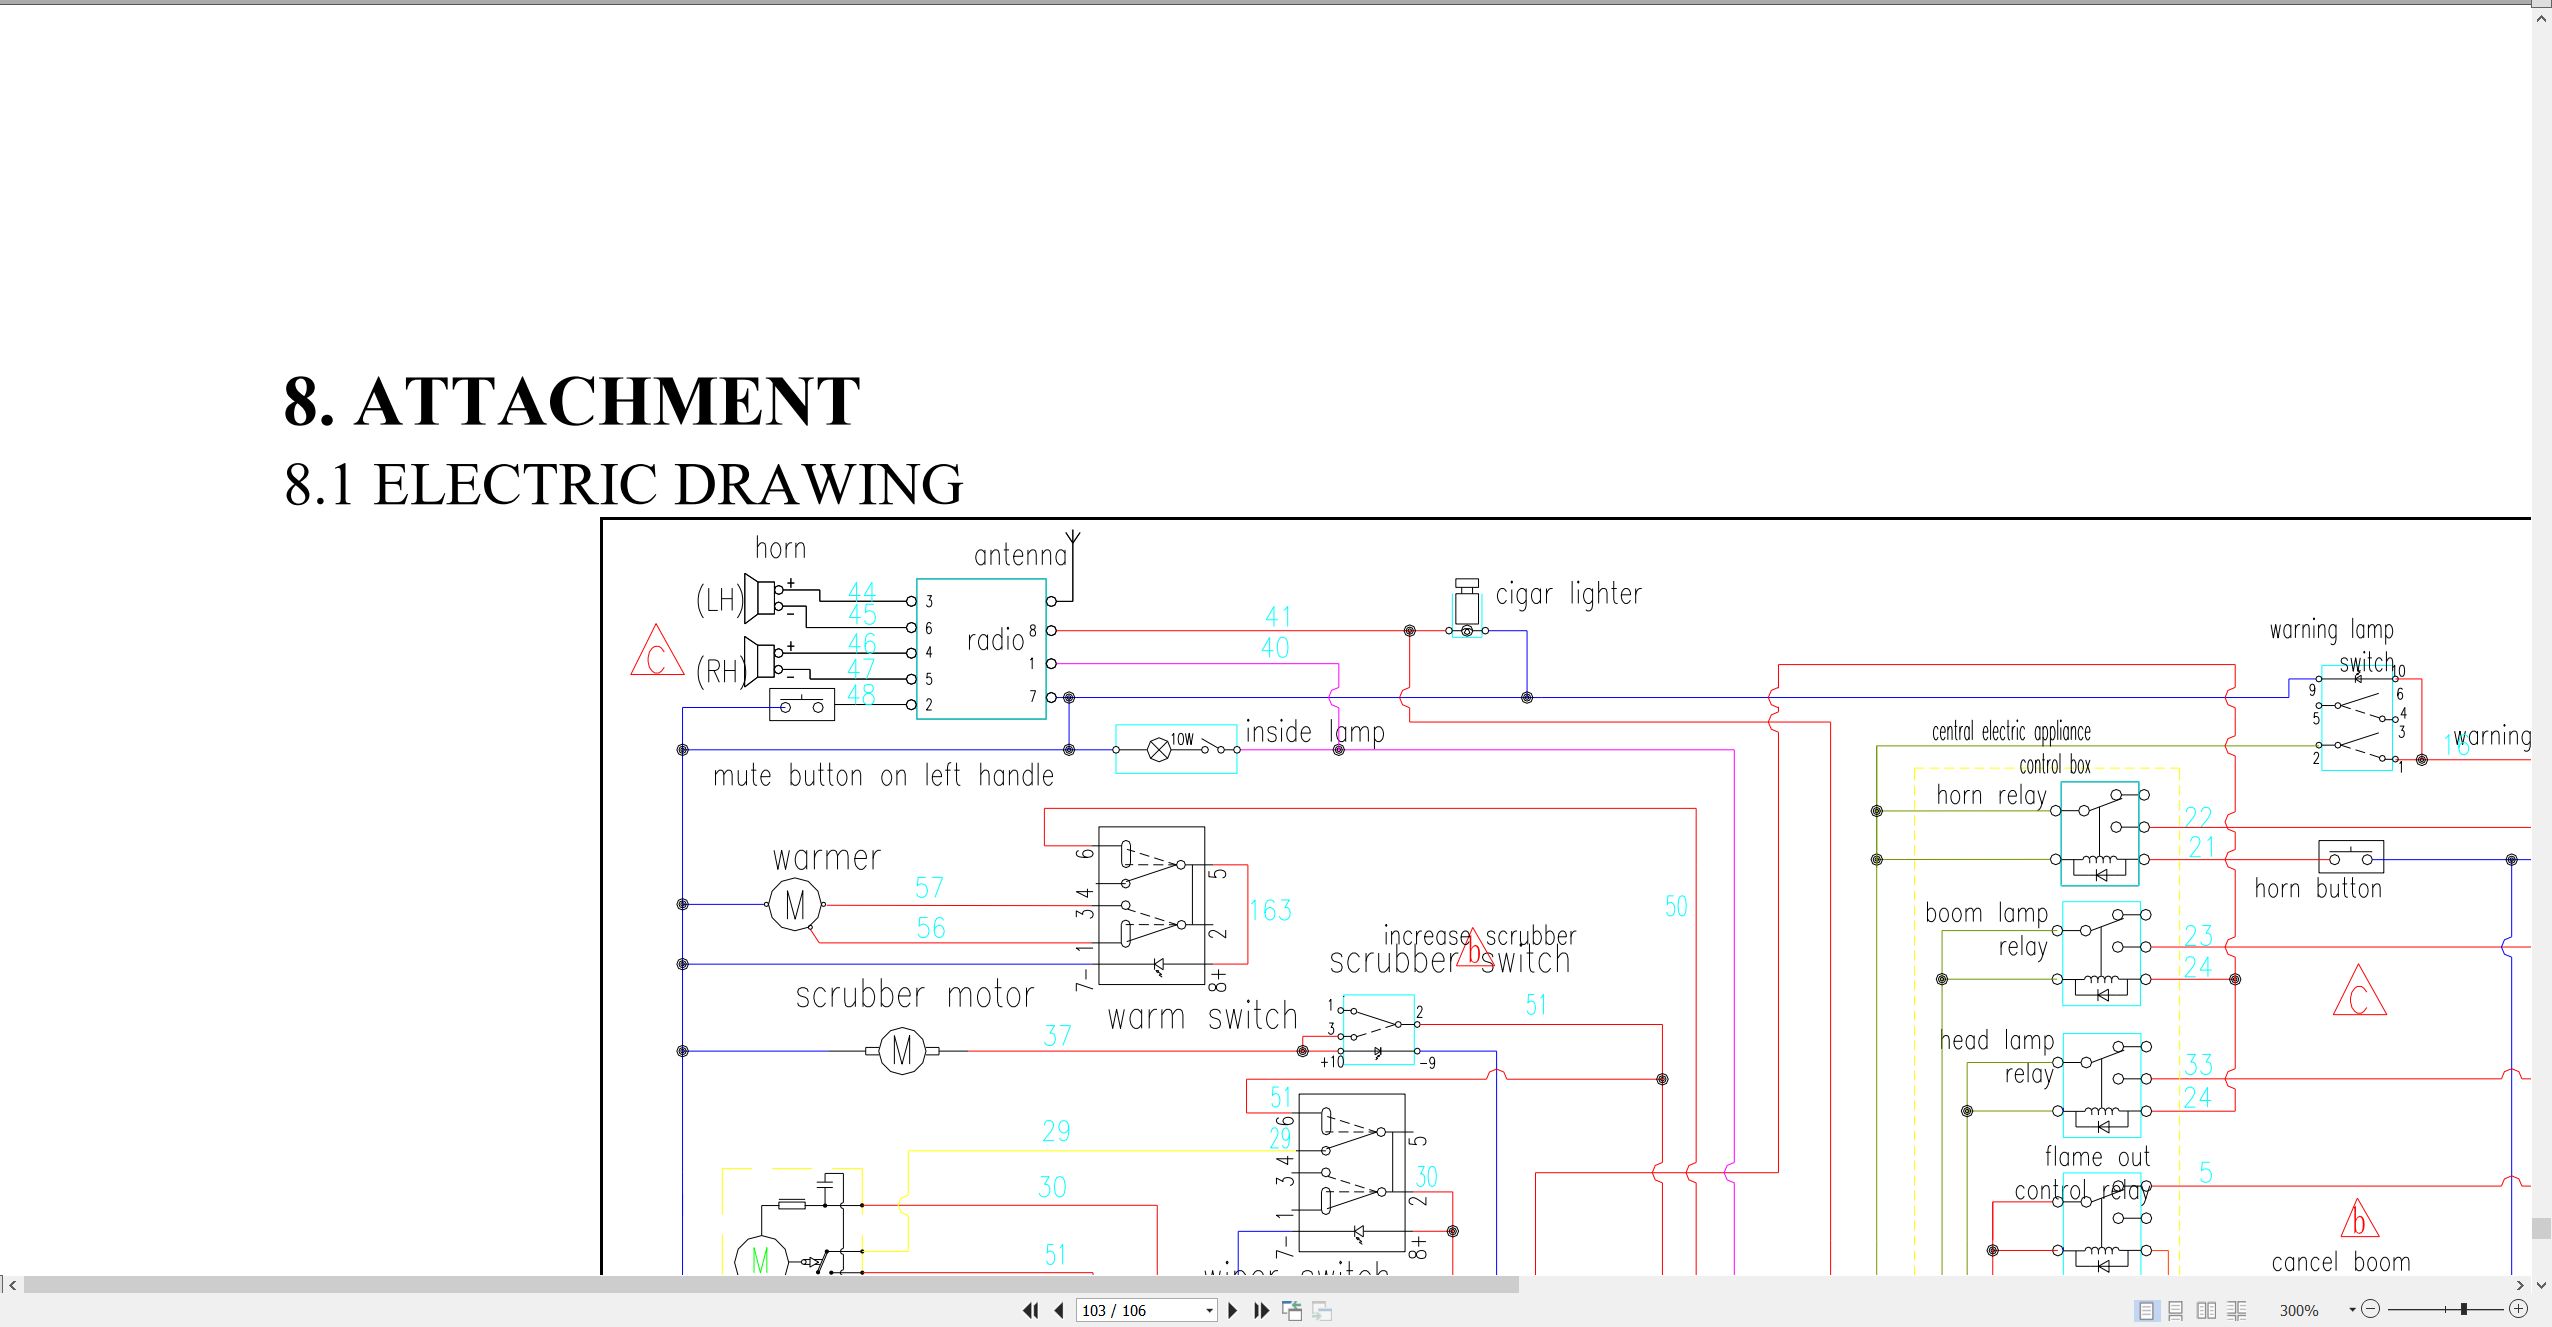Image resolution: width=2552 pixels, height=1327 pixels.
Task: Click 'central electric appliance' text
Action: (2011, 731)
